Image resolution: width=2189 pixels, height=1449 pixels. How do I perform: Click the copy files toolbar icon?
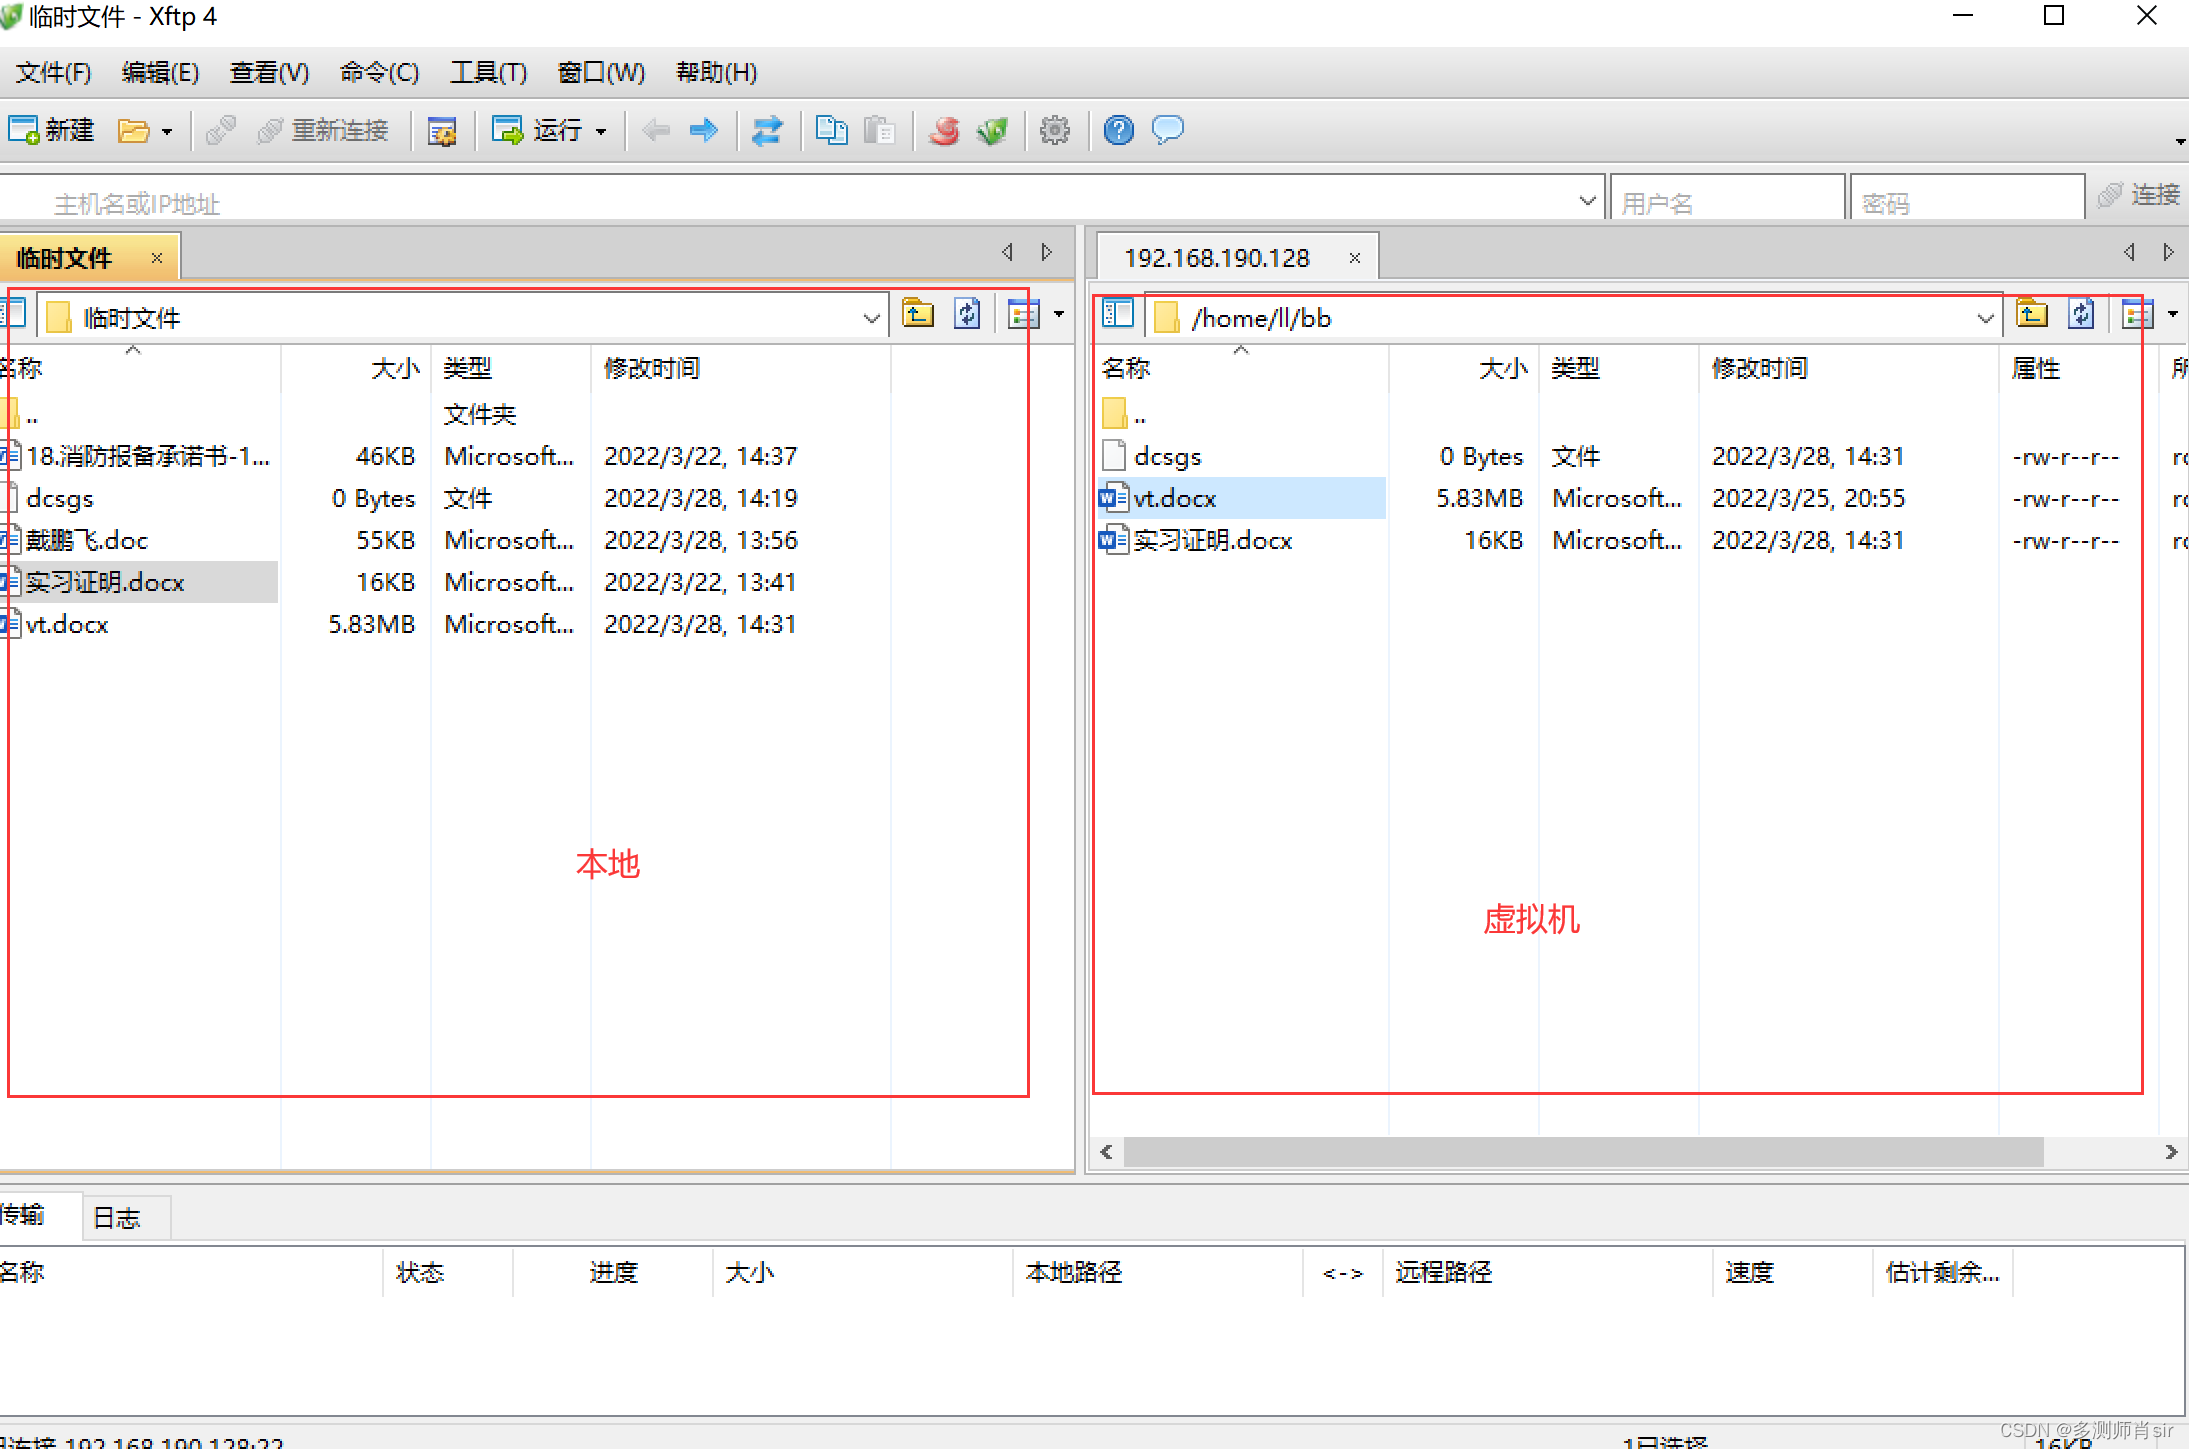pyautogui.click(x=831, y=130)
